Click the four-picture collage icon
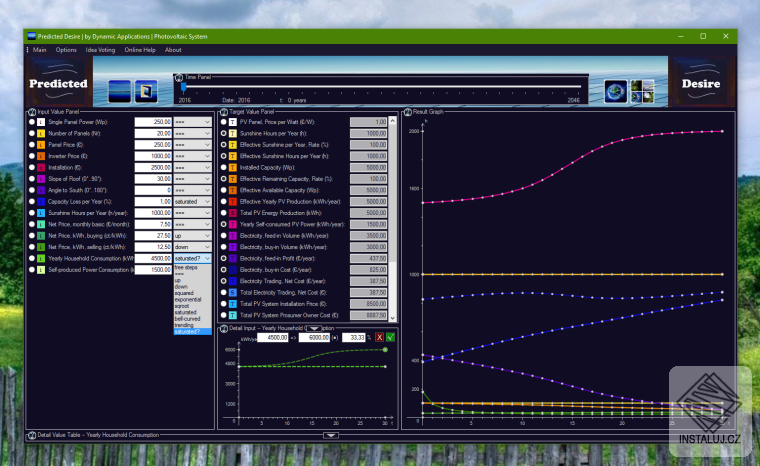This screenshot has width=760, height=466. coord(642,91)
